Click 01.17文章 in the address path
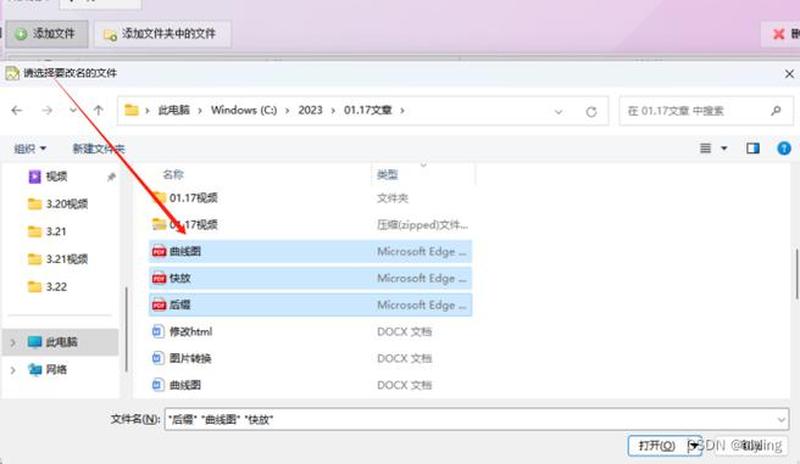Screen dimensions: 800x464 [368, 110]
